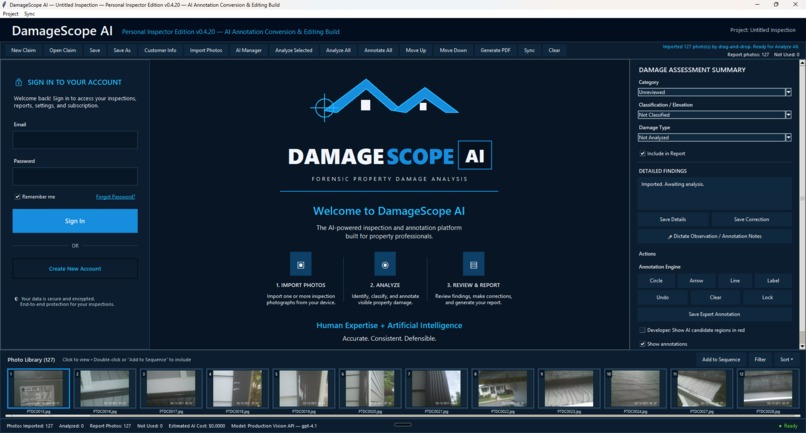Click Save Details button

coord(673,219)
